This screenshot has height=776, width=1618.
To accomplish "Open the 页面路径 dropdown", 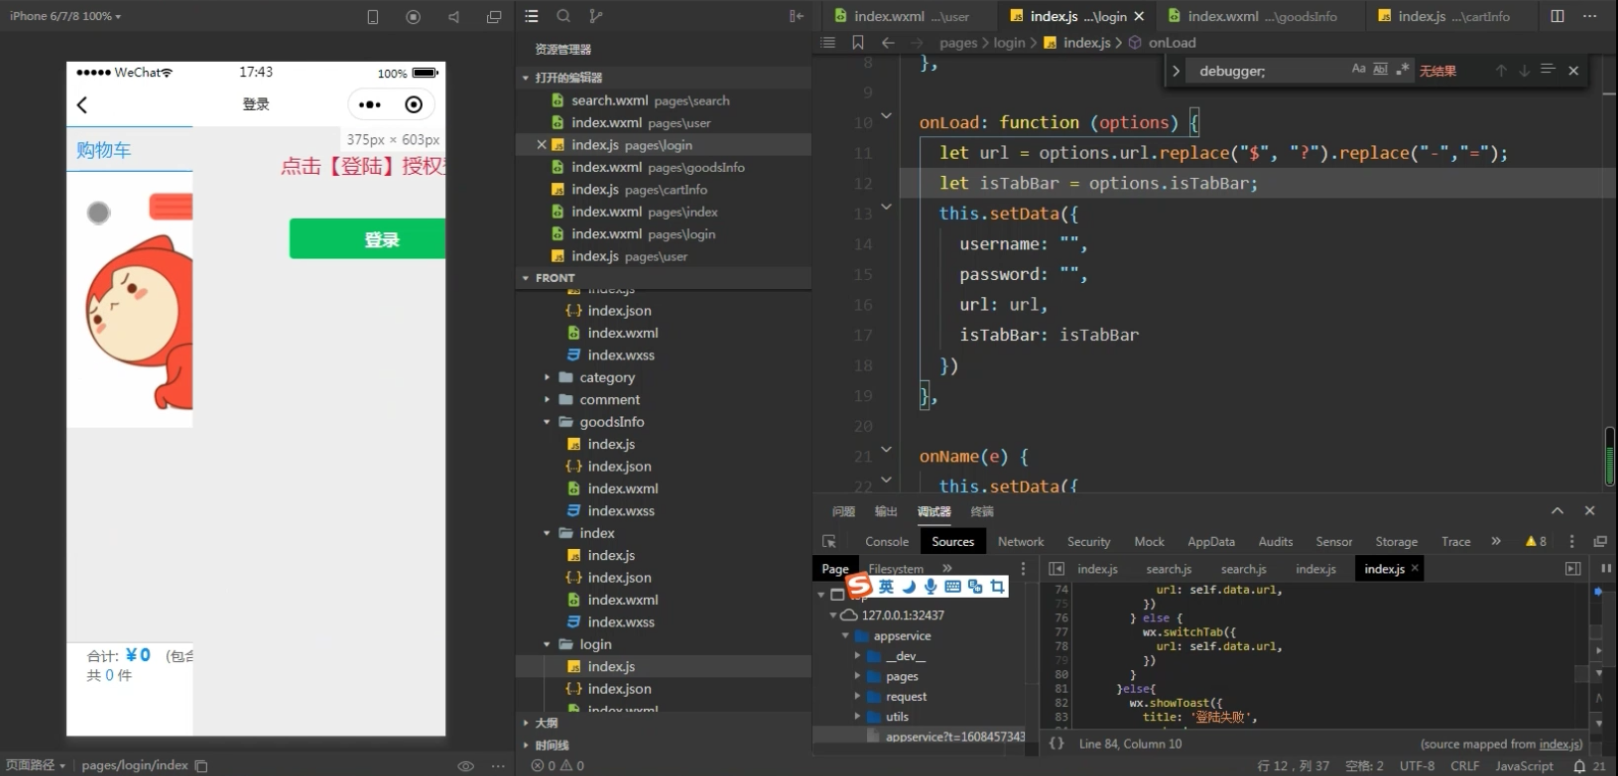I will click(x=35, y=765).
